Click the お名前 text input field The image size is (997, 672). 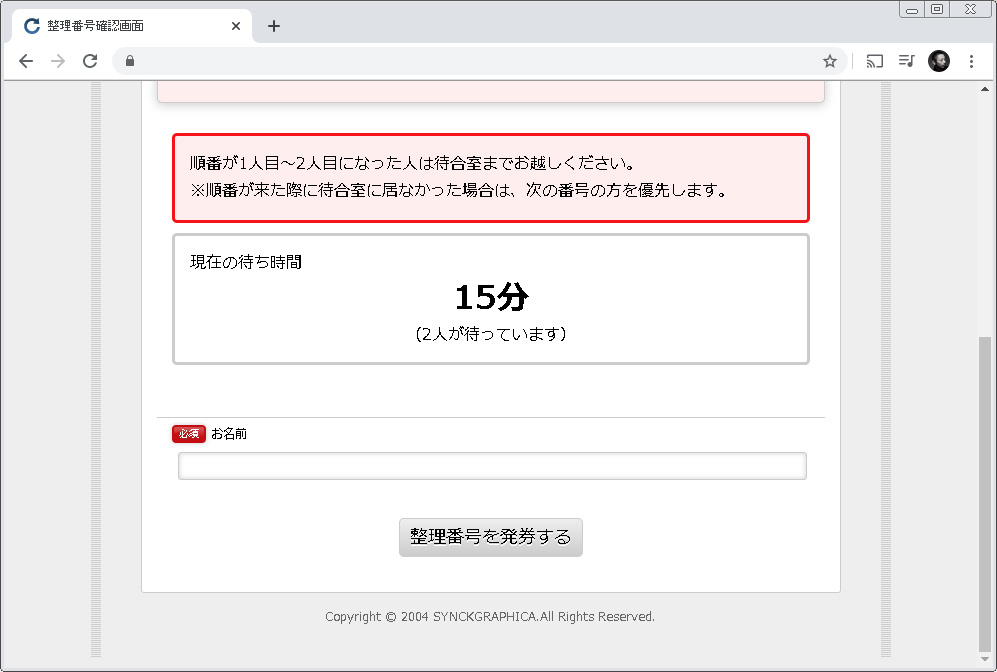[x=492, y=466]
